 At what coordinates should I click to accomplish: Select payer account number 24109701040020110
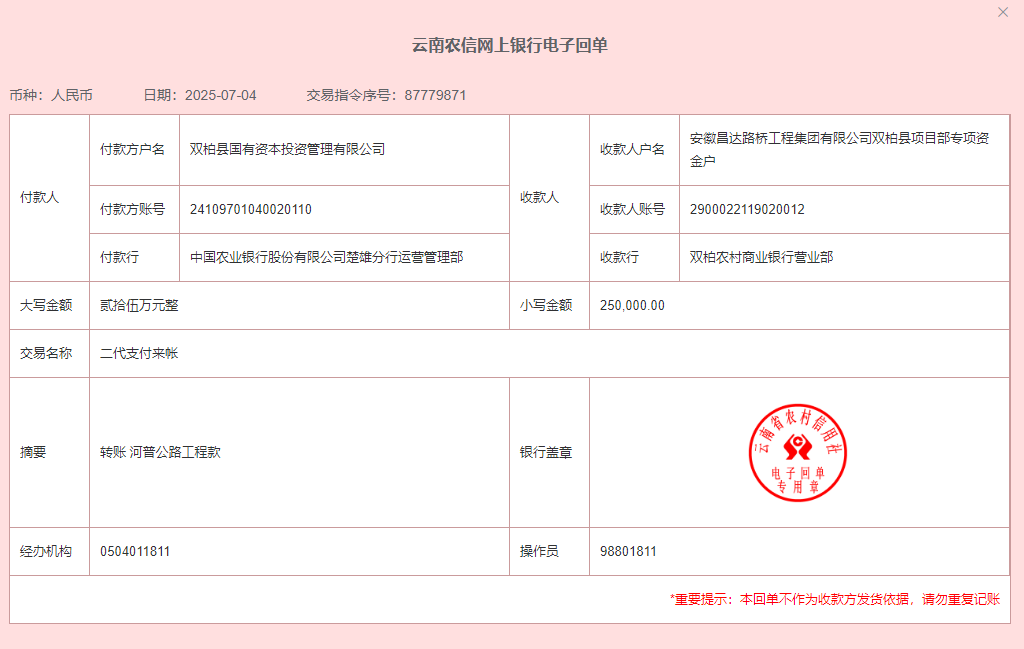coord(251,209)
